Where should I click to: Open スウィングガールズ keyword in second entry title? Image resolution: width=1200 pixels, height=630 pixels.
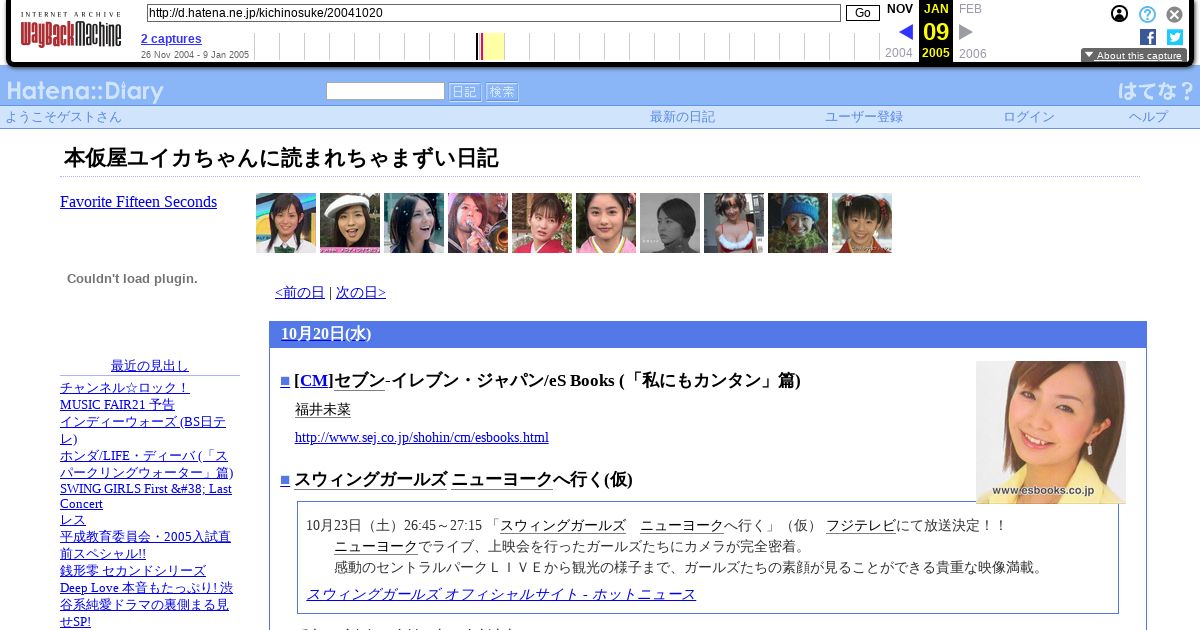[x=370, y=480]
